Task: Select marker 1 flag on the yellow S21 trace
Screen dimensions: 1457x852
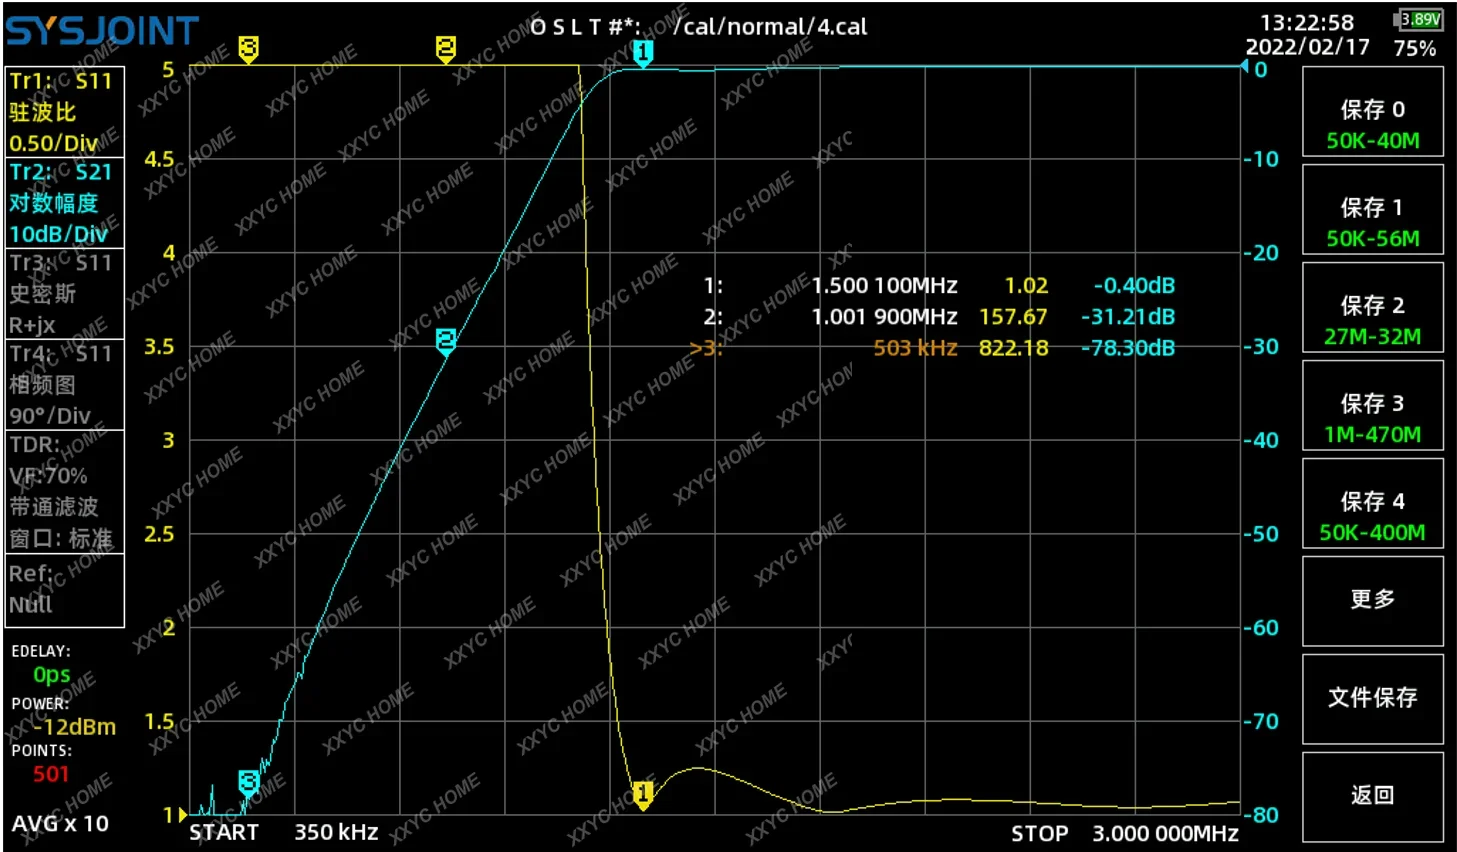Action: pos(643,793)
